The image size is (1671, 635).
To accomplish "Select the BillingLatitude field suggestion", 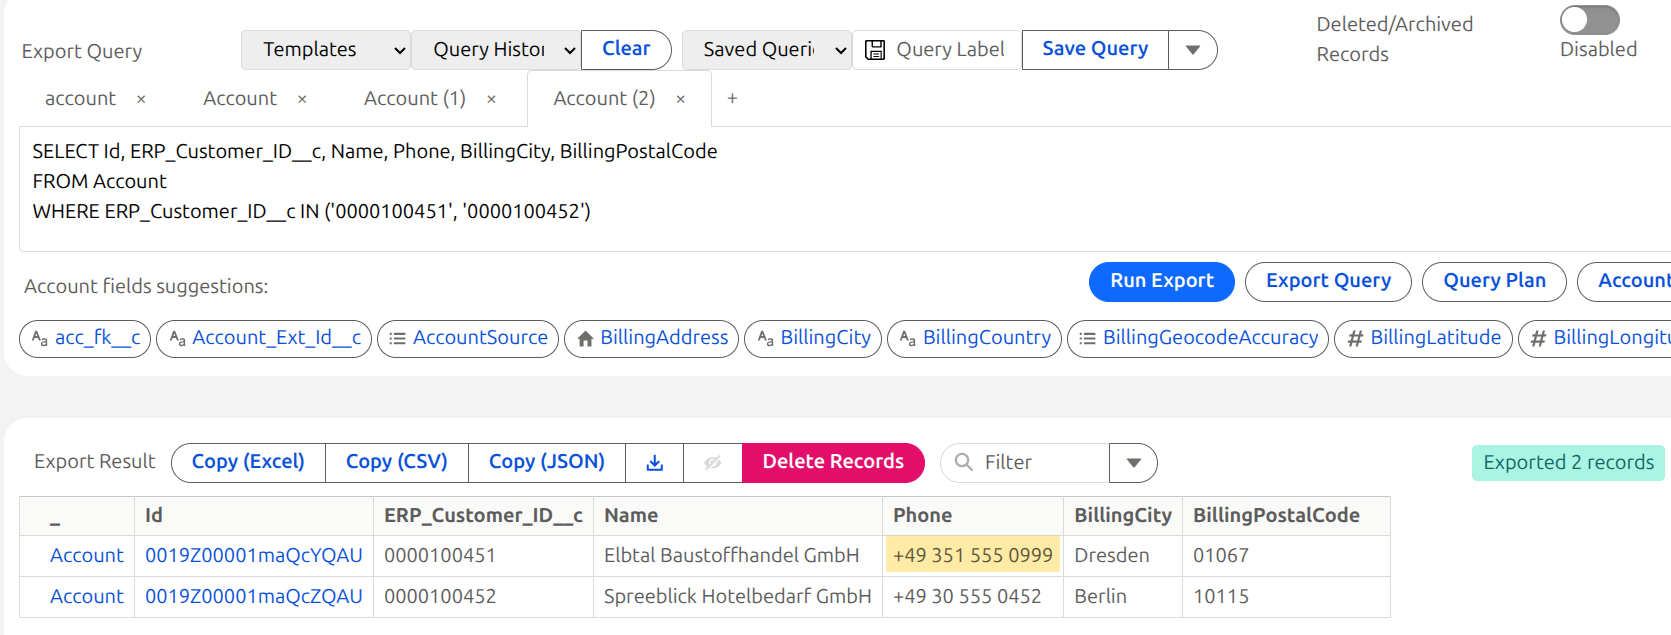I will (1423, 338).
